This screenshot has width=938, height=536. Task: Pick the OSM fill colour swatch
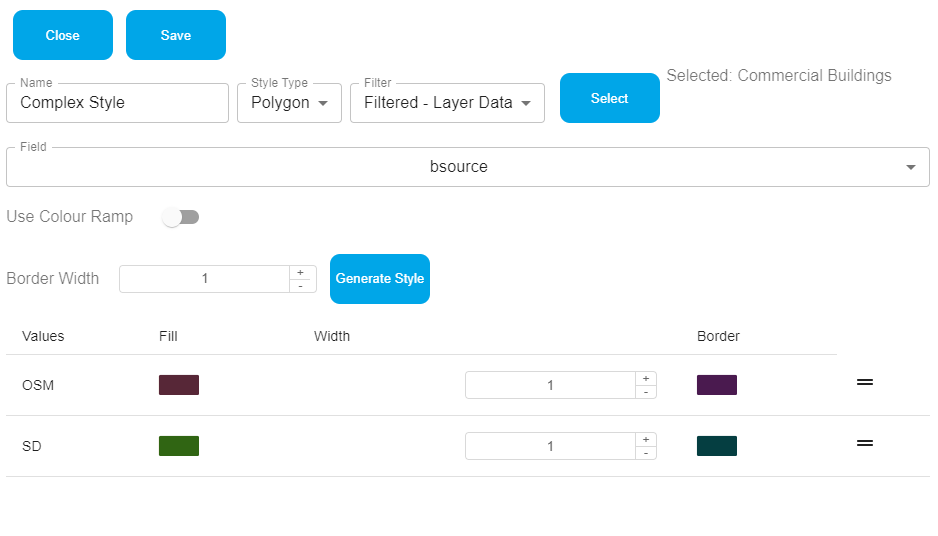[179, 385]
